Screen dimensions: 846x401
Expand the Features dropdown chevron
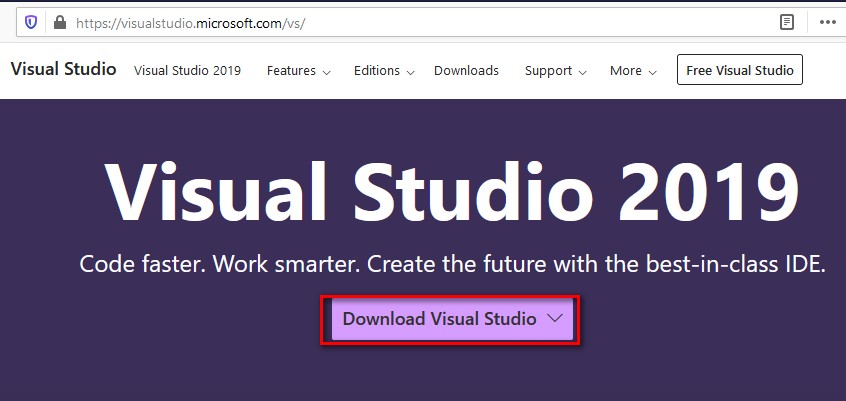326,72
